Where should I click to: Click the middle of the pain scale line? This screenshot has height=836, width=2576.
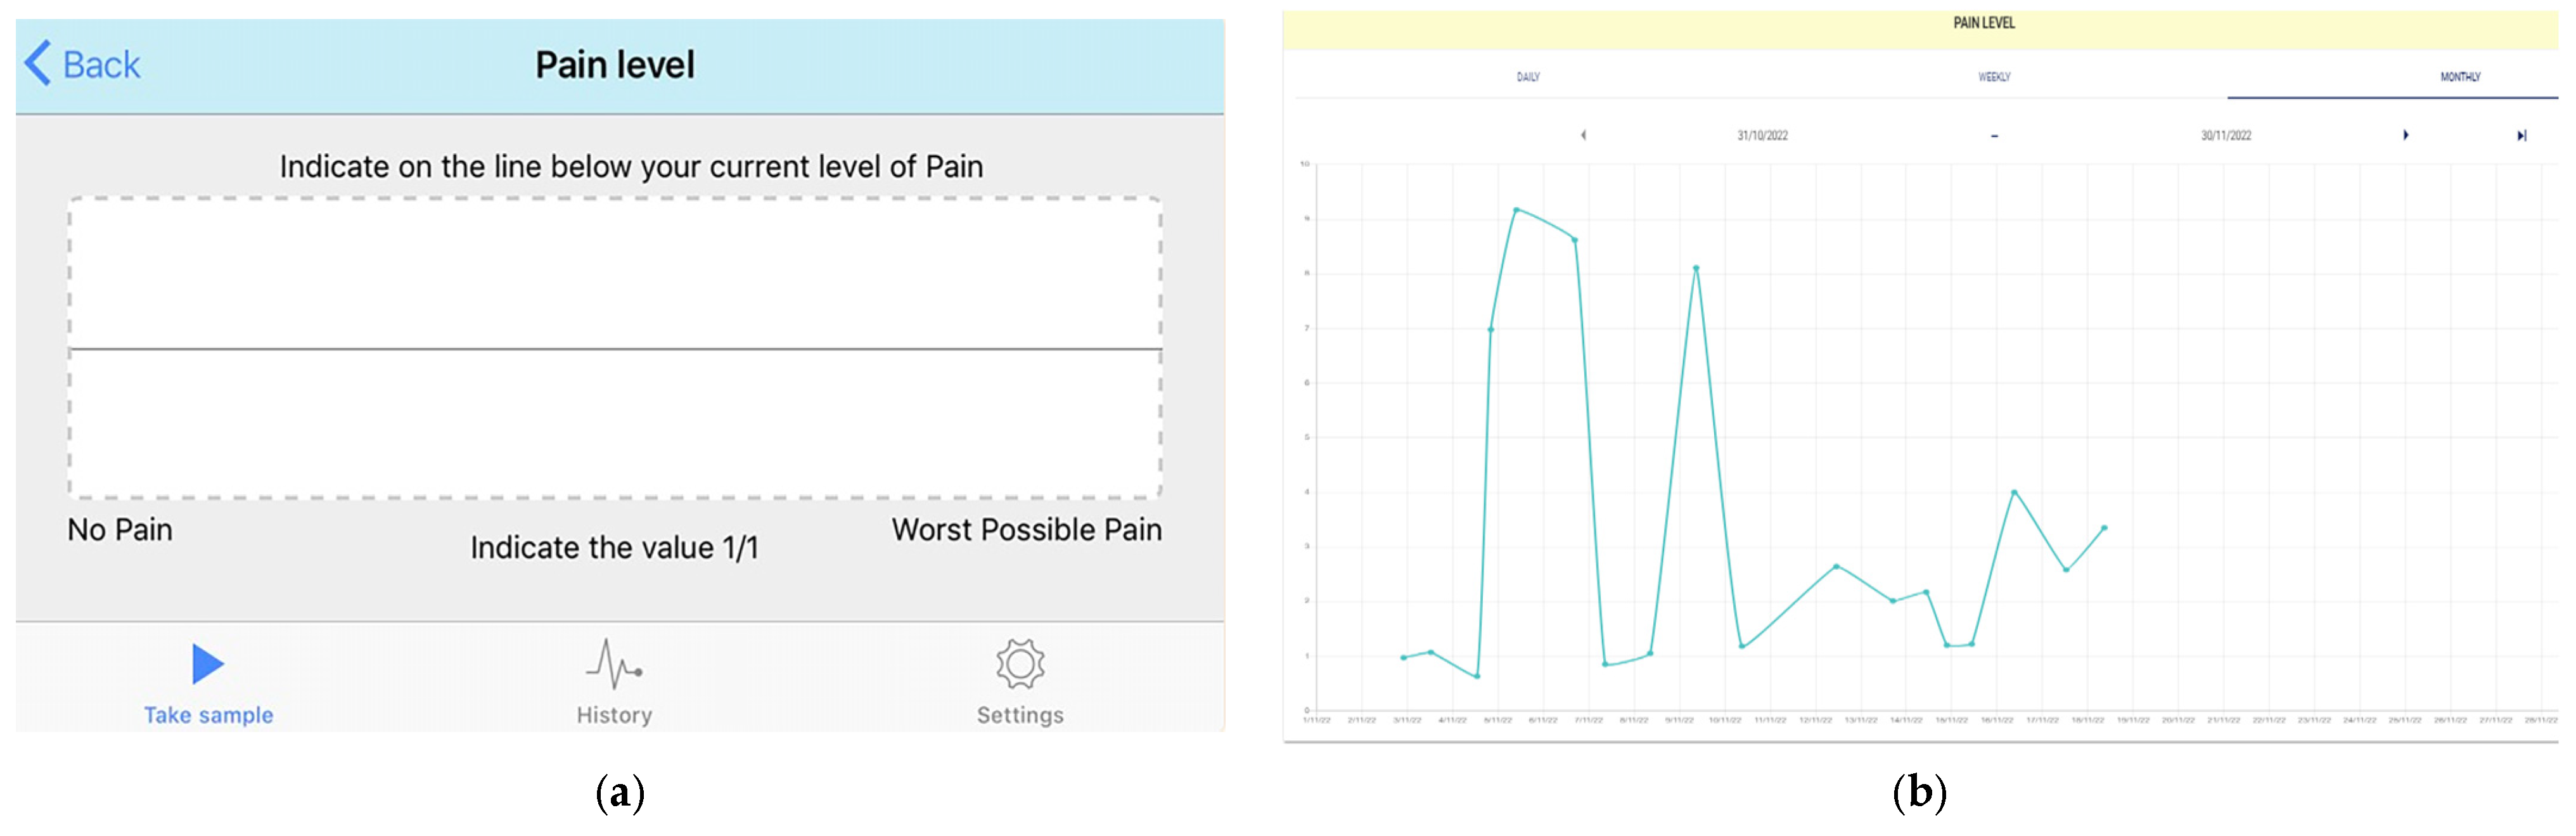click(x=615, y=349)
